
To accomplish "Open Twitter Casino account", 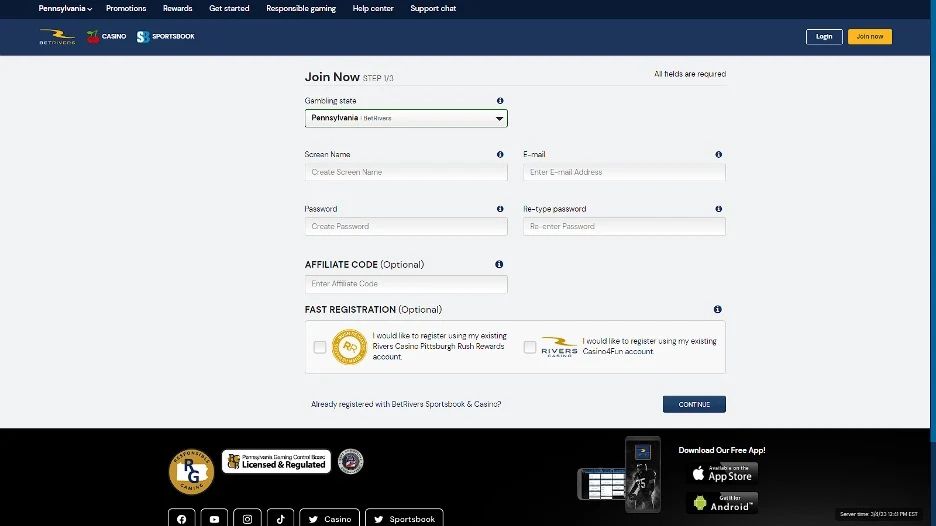I will pyautogui.click(x=330, y=518).
